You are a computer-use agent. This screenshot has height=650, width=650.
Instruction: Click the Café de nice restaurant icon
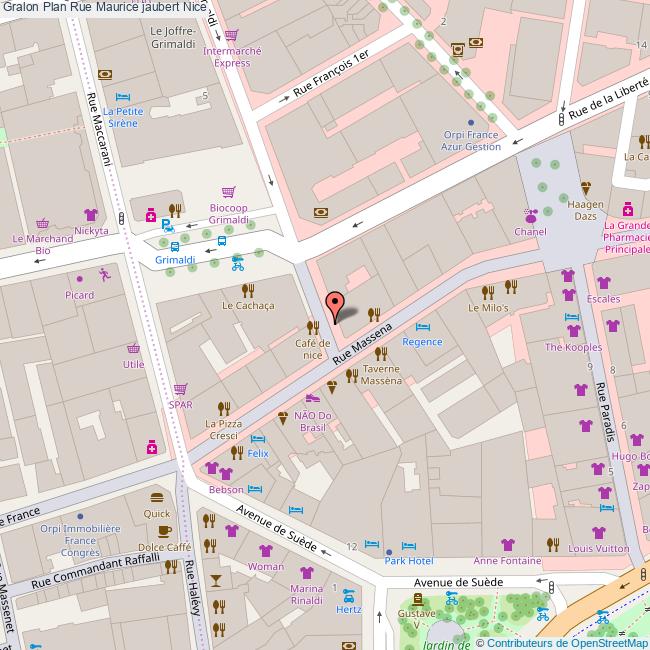click(312, 327)
